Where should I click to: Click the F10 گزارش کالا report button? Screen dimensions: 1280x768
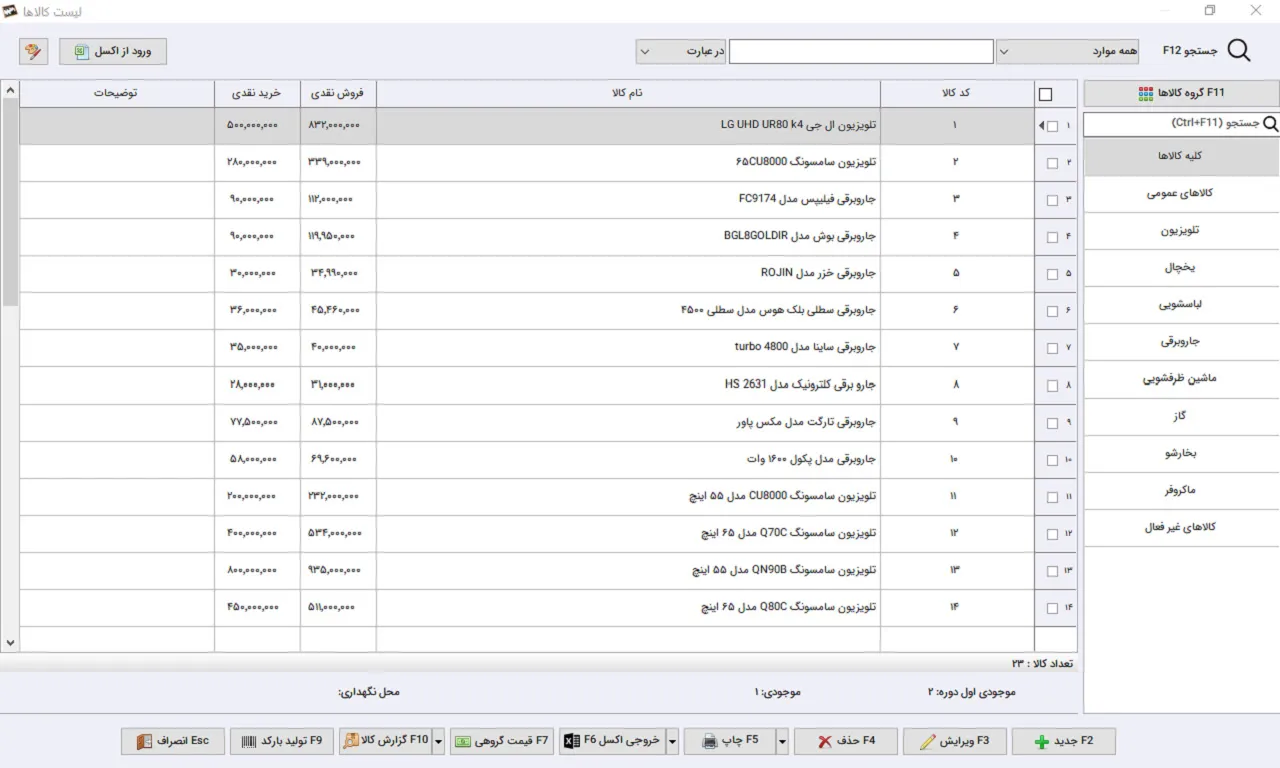pyautogui.click(x=385, y=741)
